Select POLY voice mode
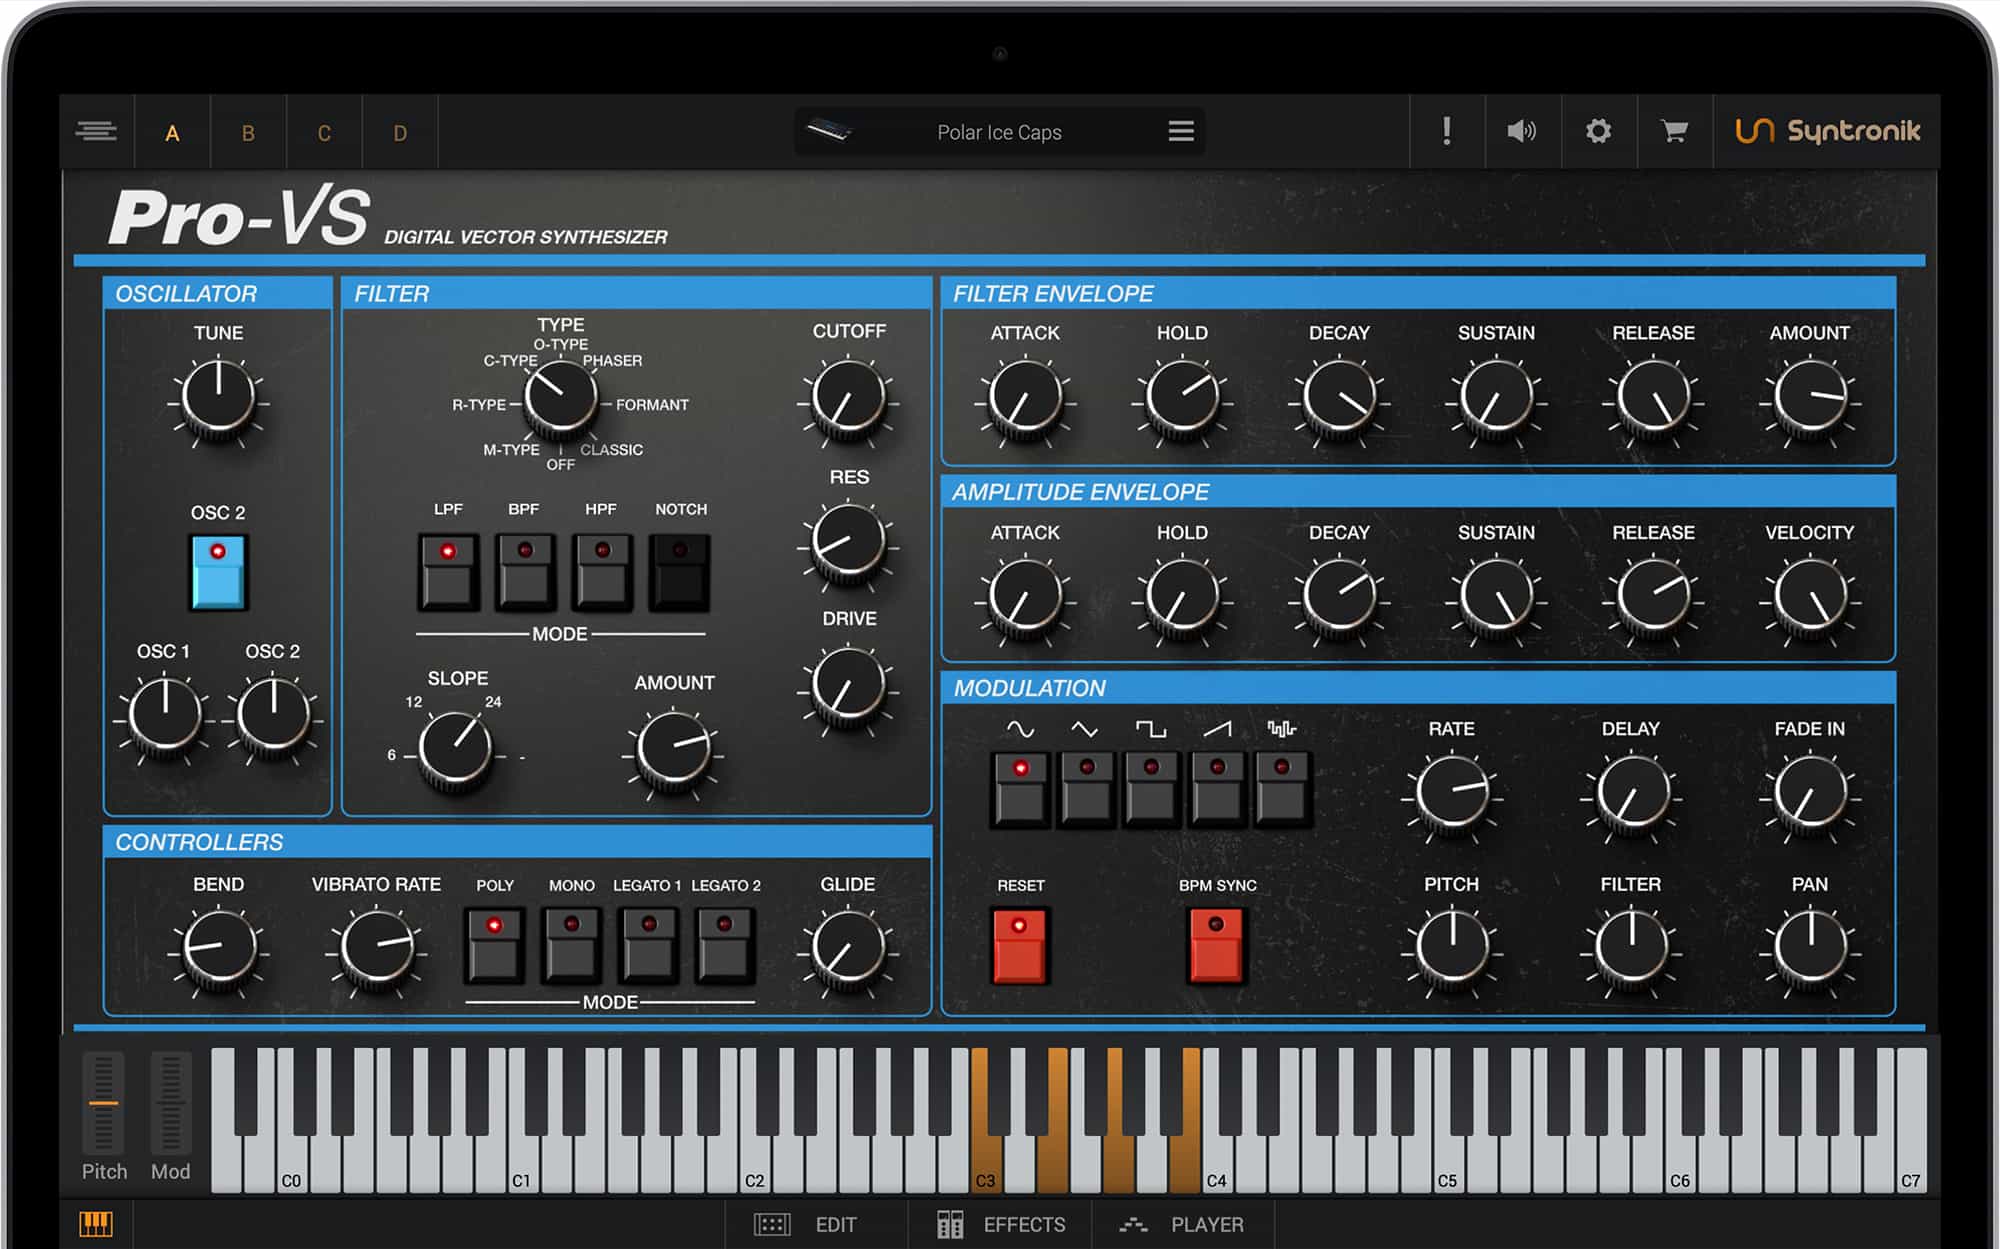 [494, 945]
